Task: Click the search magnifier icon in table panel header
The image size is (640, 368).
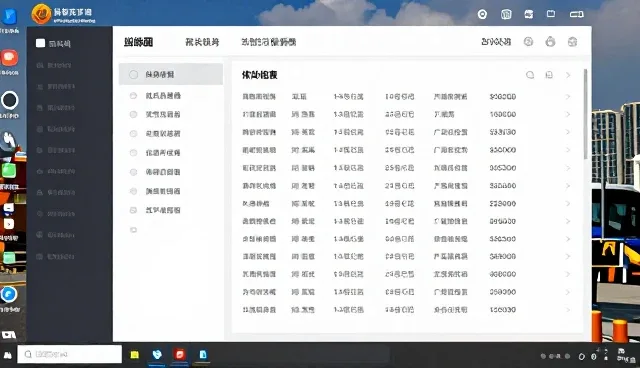Action: point(530,75)
